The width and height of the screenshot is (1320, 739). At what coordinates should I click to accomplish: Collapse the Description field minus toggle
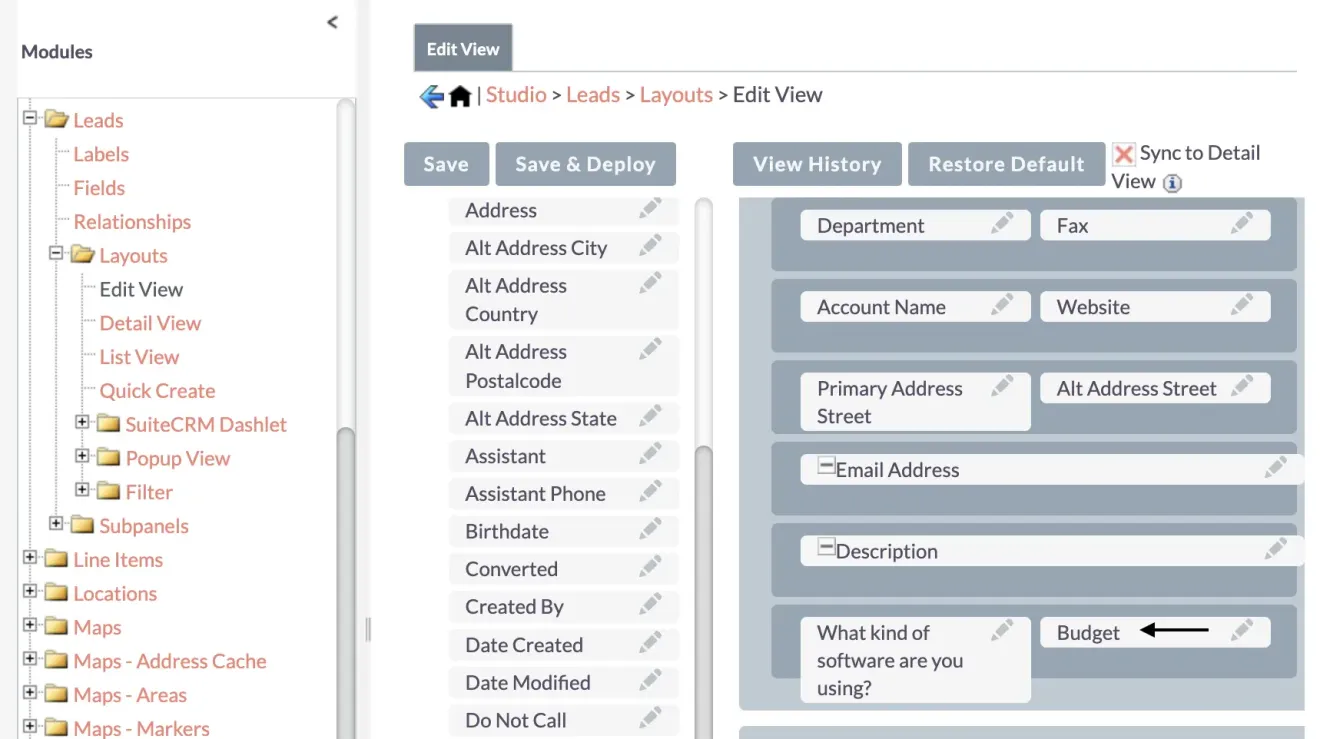[826, 547]
